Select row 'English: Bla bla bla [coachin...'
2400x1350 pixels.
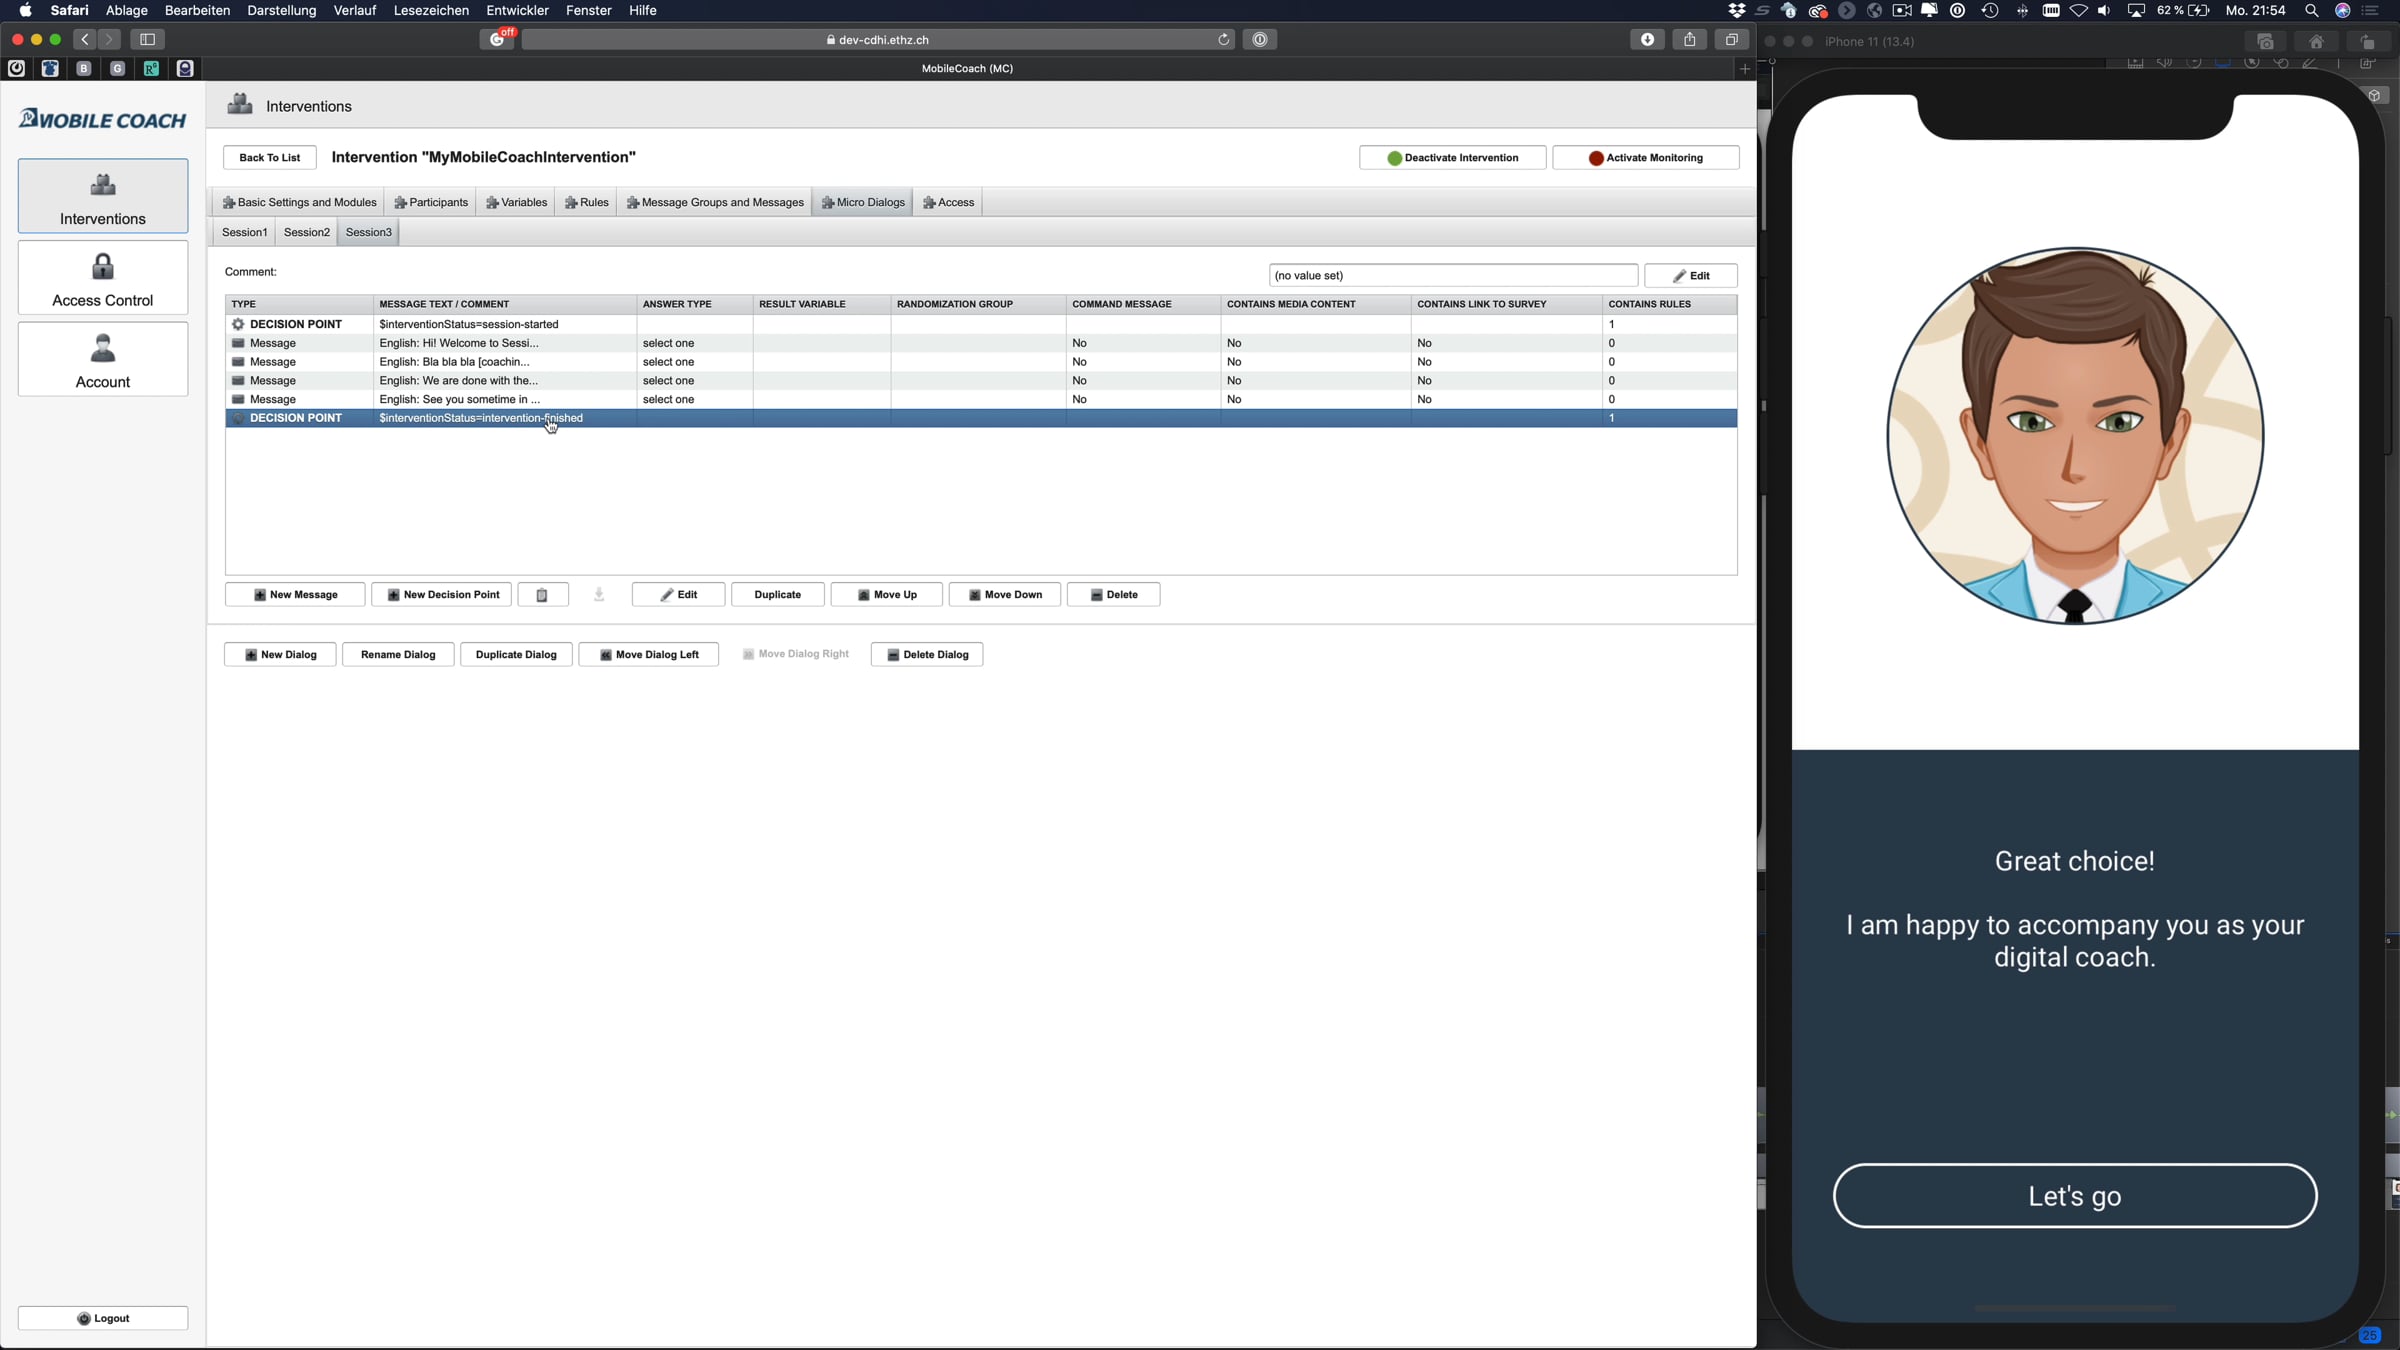pos(980,362)
